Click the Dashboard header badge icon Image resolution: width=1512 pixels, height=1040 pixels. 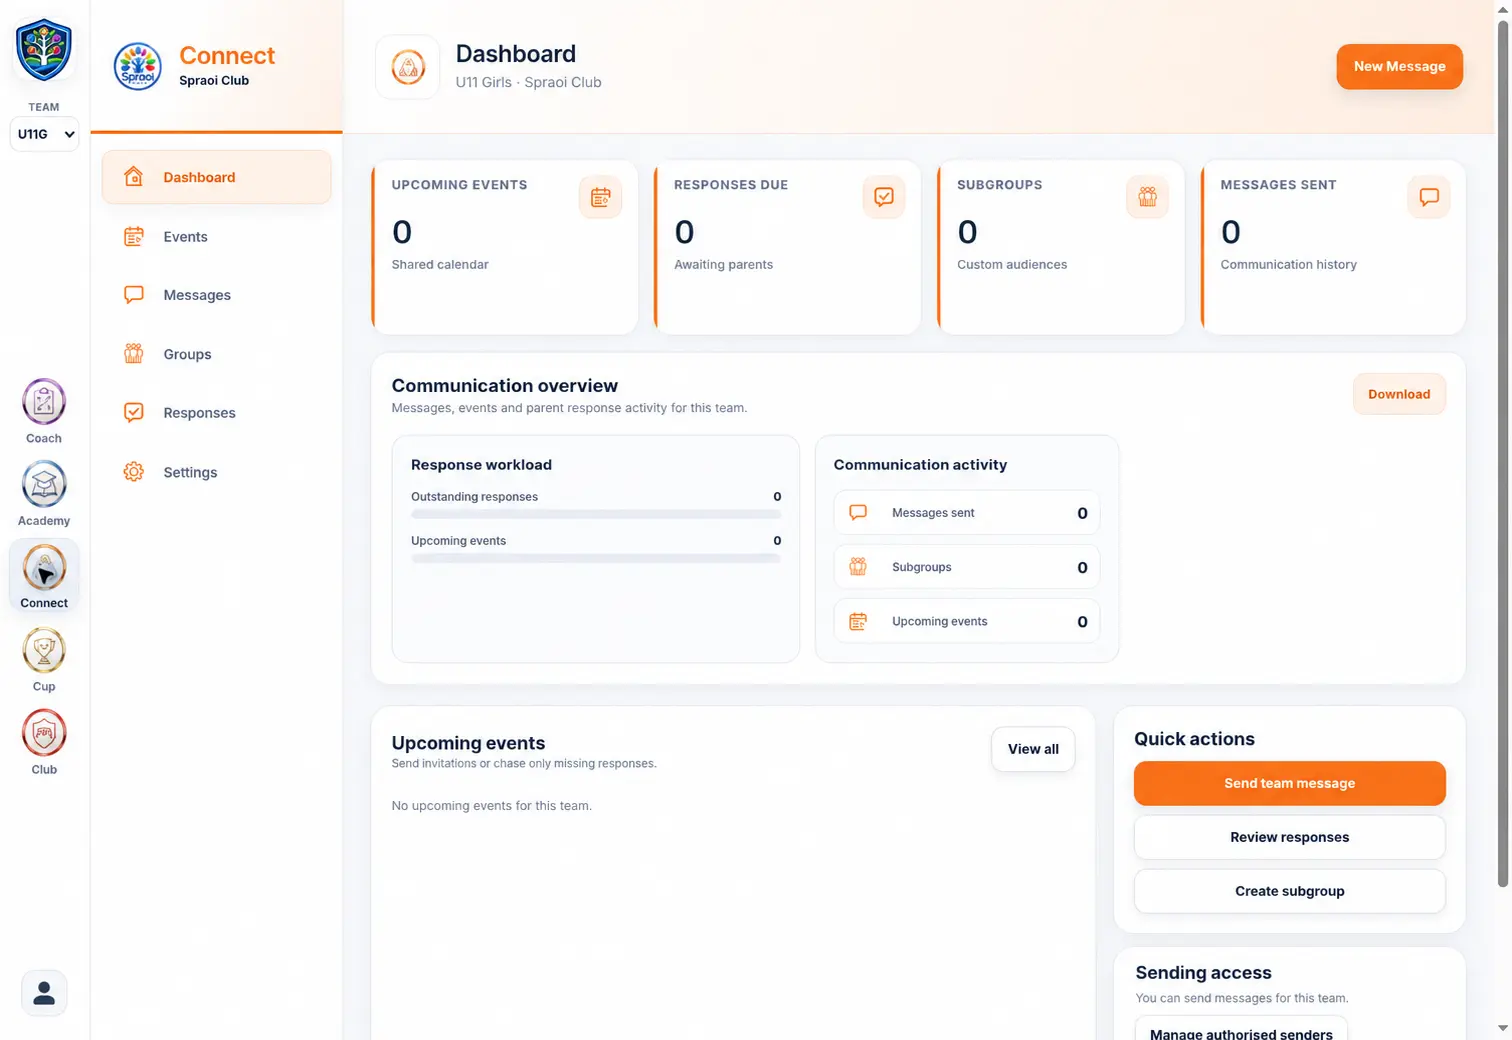(x=408, y=67)
